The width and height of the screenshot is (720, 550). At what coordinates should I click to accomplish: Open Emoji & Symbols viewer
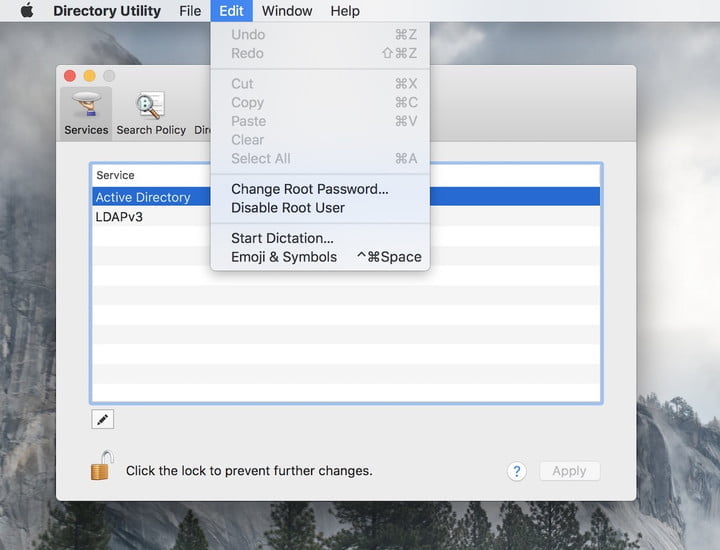tap(320, 257)
